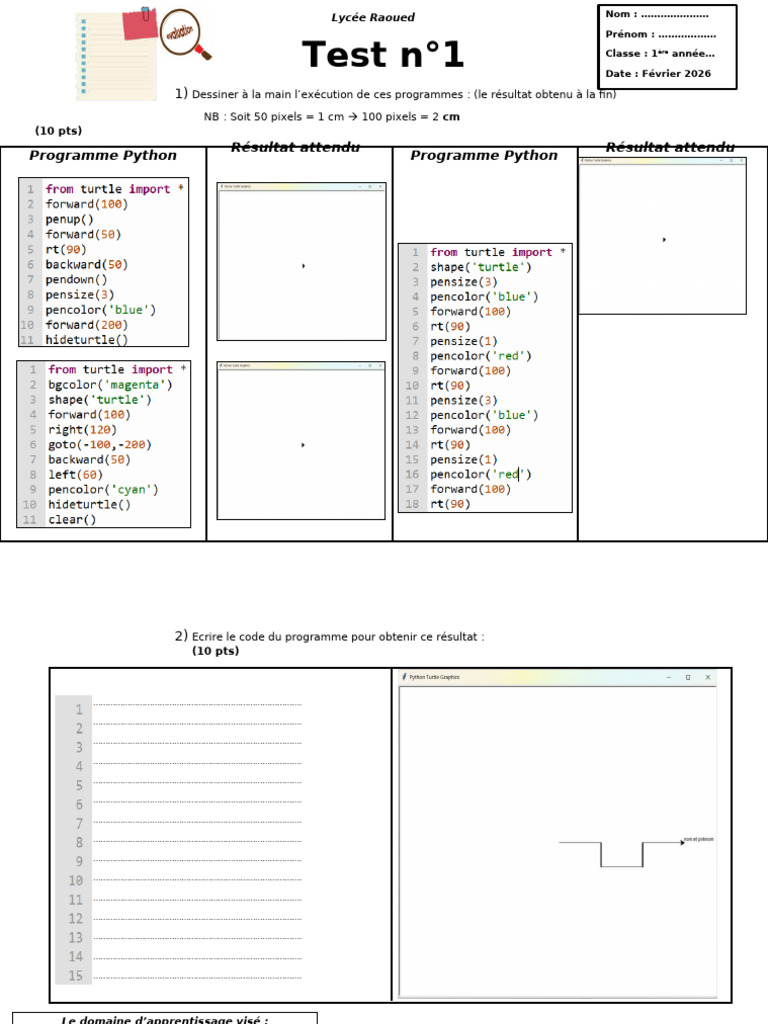Click the empty result window beside magenta program

click(x=301, y=441)
